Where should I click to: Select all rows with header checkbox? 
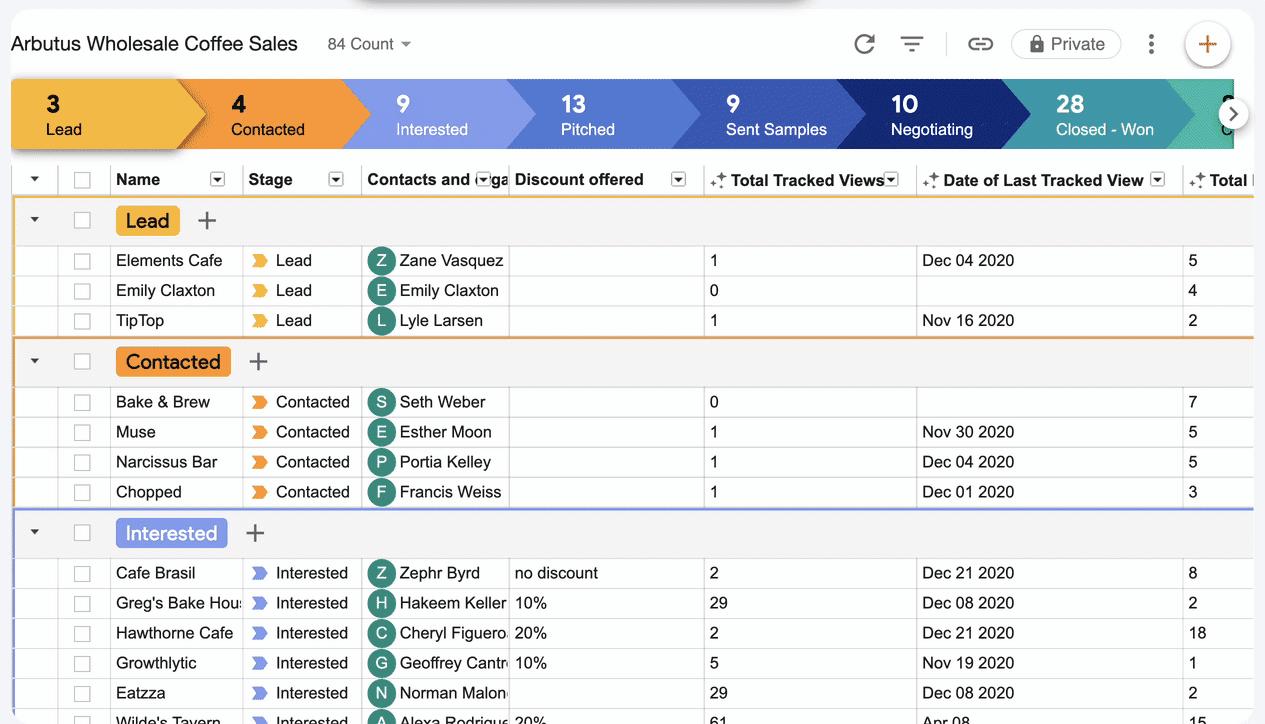(x=82, y=180)
